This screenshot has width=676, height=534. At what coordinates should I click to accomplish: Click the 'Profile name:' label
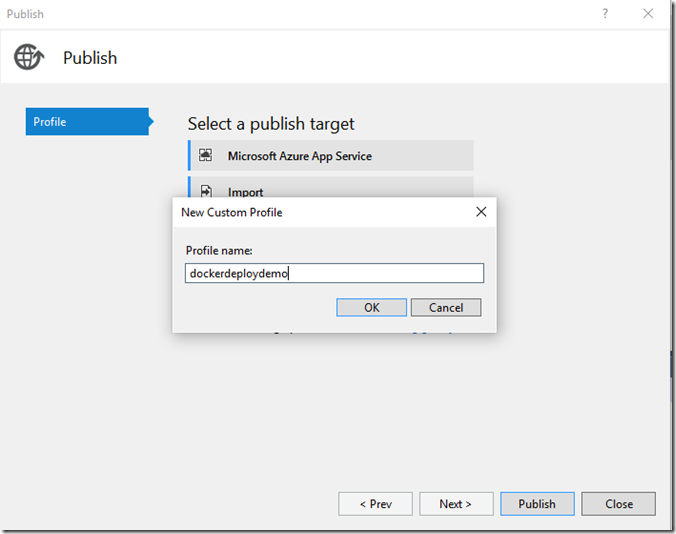219,249
